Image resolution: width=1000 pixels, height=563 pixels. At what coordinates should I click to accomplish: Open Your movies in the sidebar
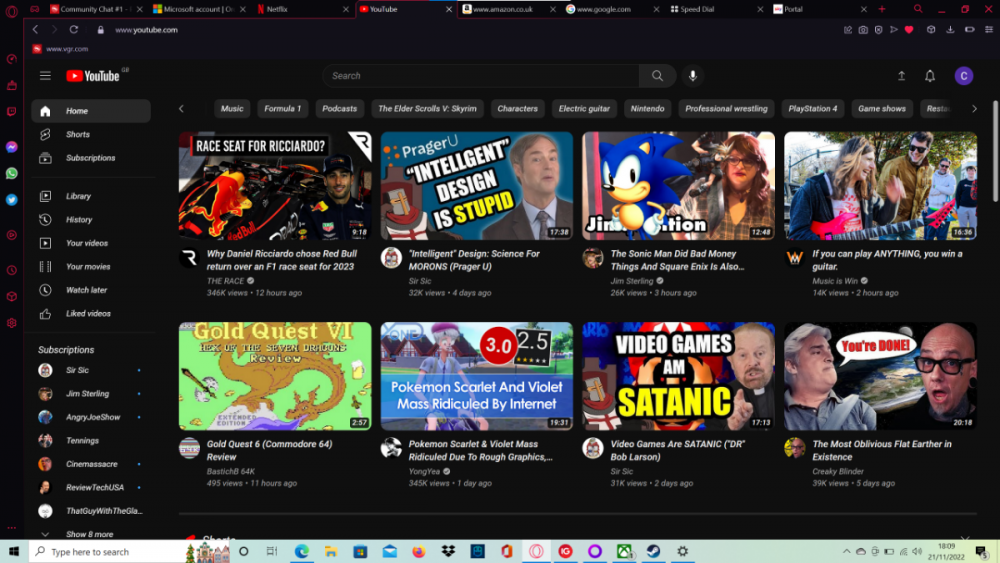pyautogui.click(x=91, y=267)
